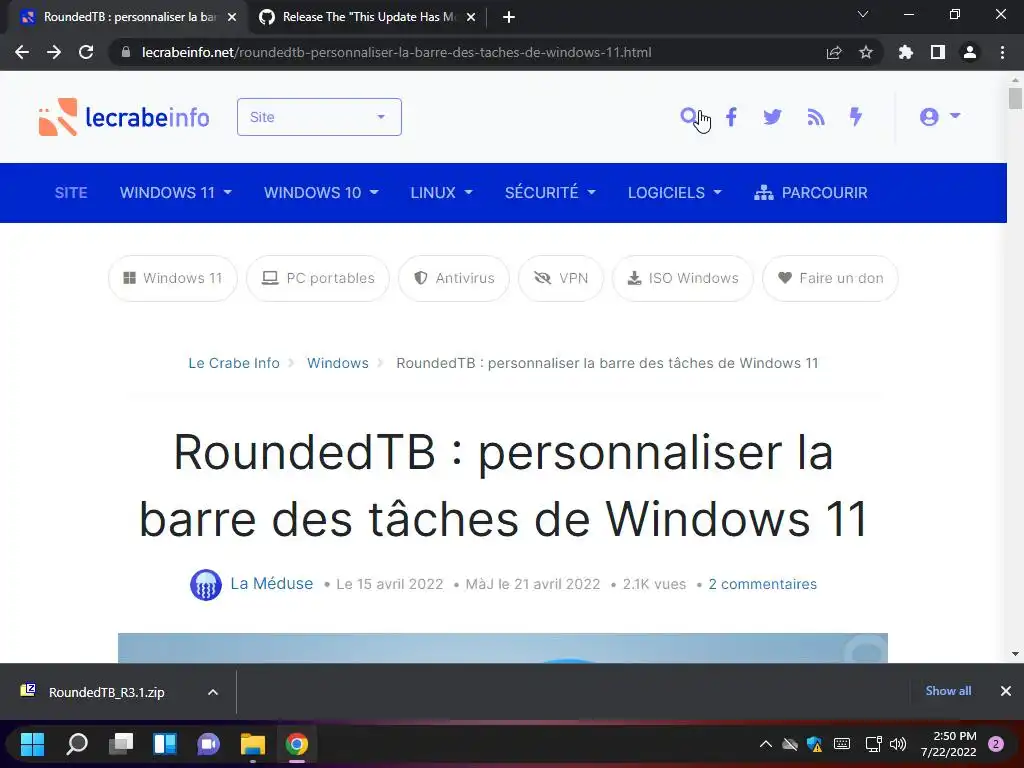Open the Chat taskbar icon
The image size is (1024, 768).
pos(208,744)
